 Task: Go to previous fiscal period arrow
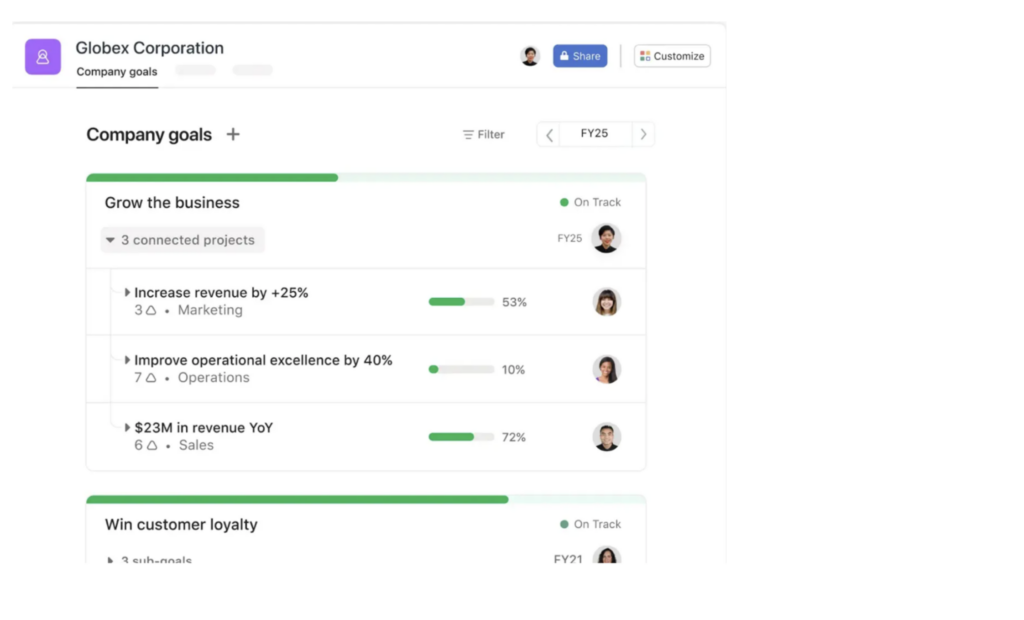(x=549, y=135)
